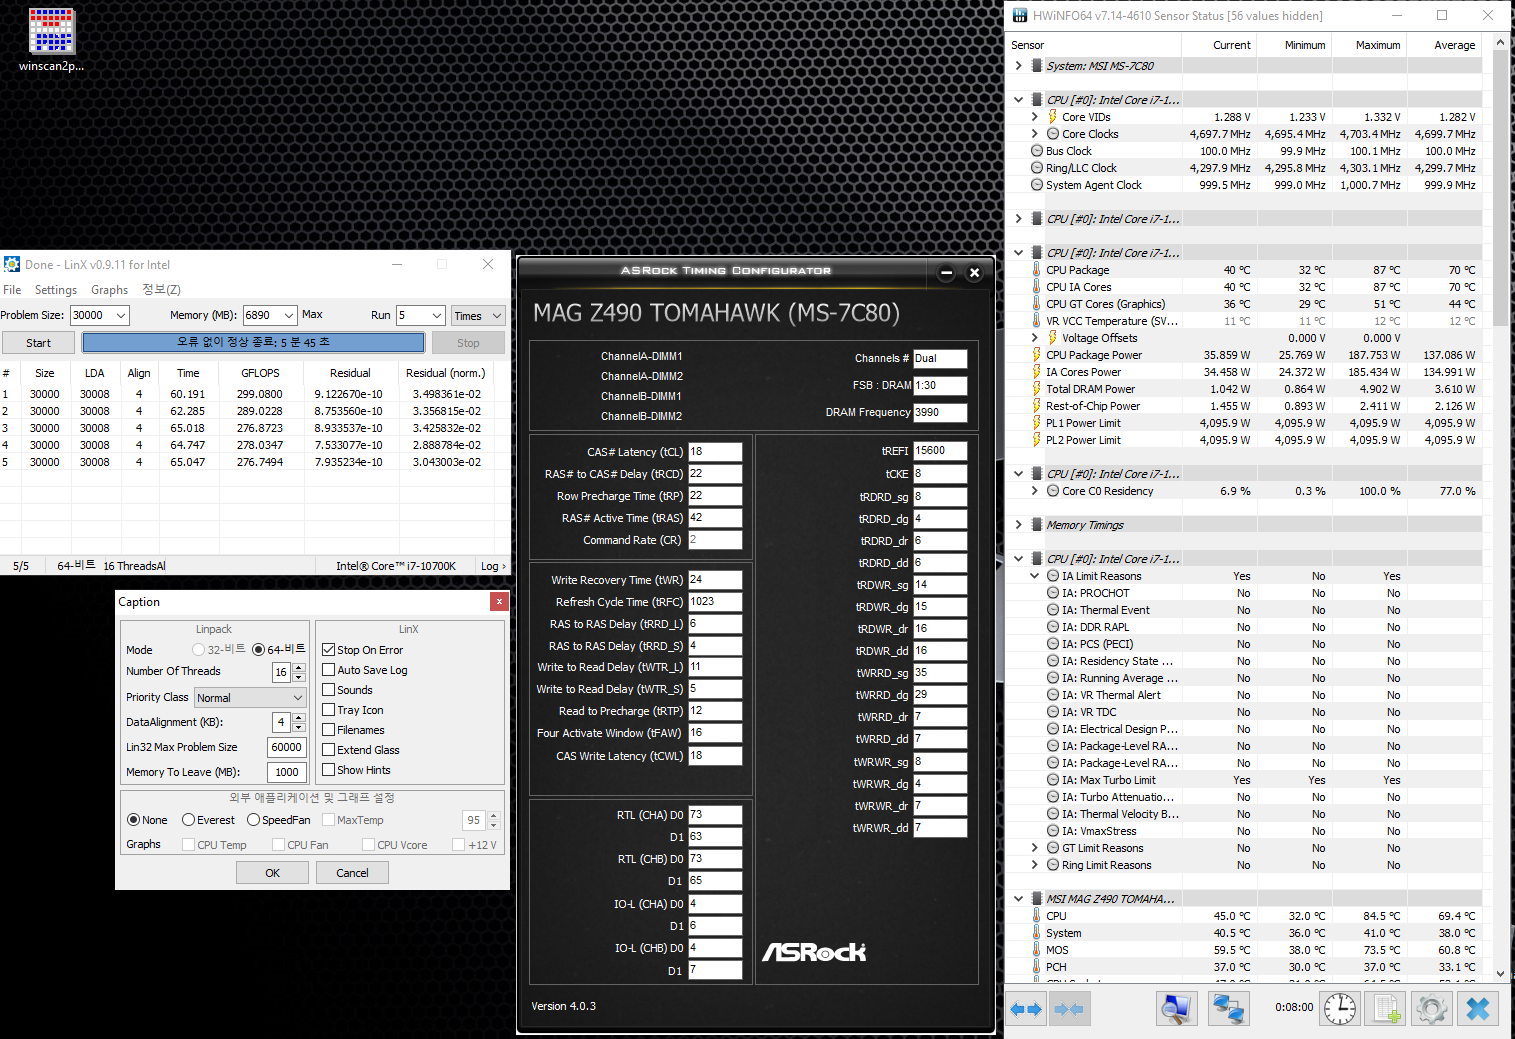
Task: Click the HWiNFO sensor list vertical scrollbar
Action: (1500, 508)
